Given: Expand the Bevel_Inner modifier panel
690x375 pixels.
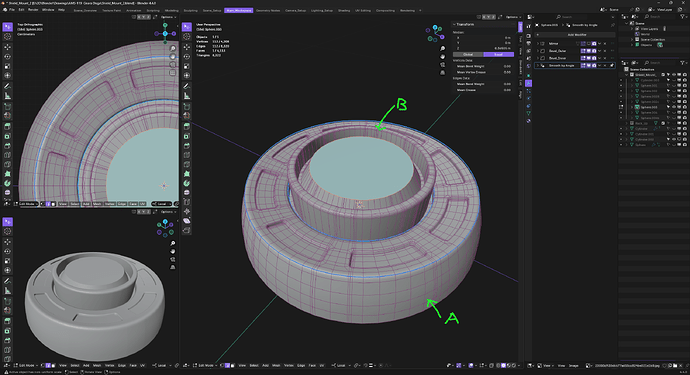Looking at the screenshot, I should click(x=537, y=58).
